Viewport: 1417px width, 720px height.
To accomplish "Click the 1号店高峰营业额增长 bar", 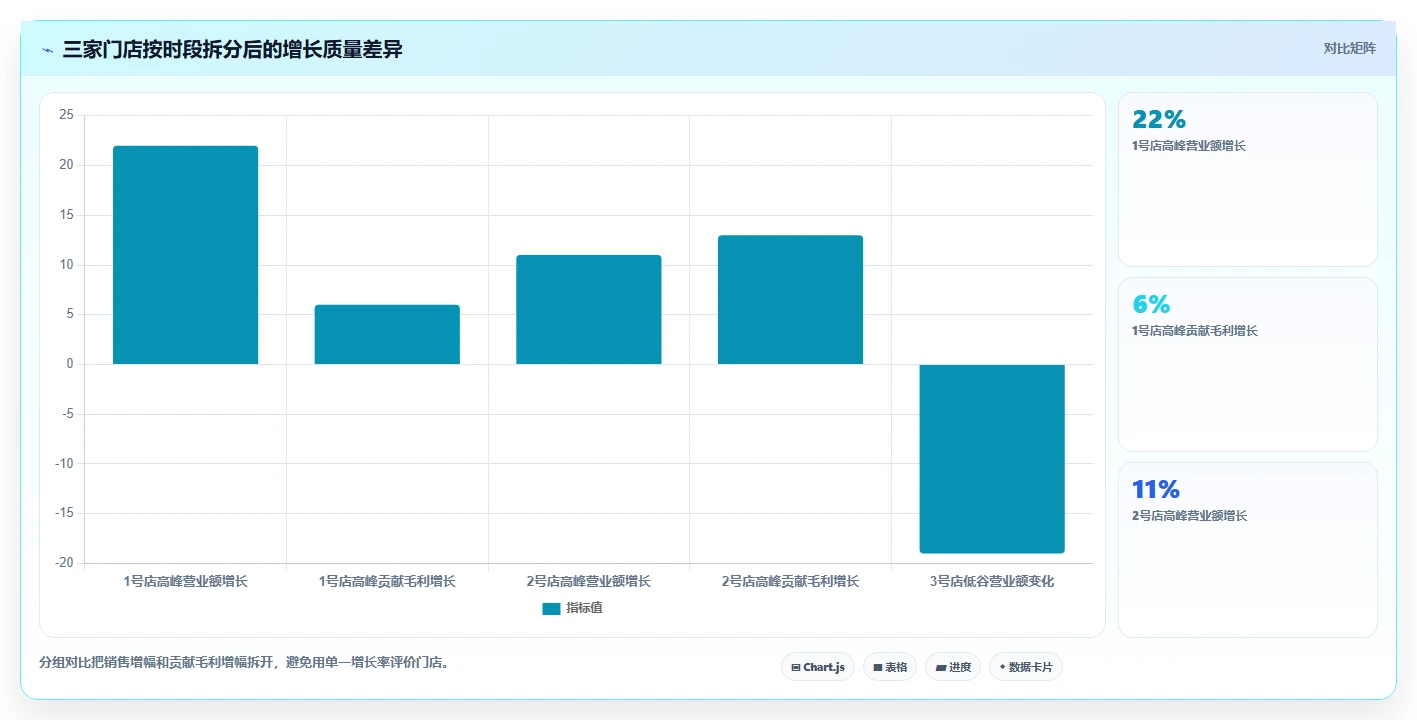I will tap(185, 255).
